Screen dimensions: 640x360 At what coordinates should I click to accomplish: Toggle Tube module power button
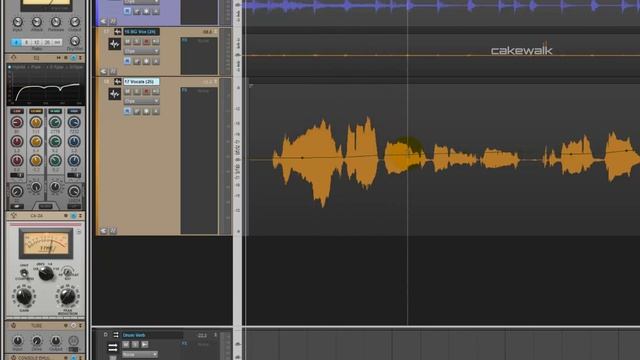tap(73, 326)
